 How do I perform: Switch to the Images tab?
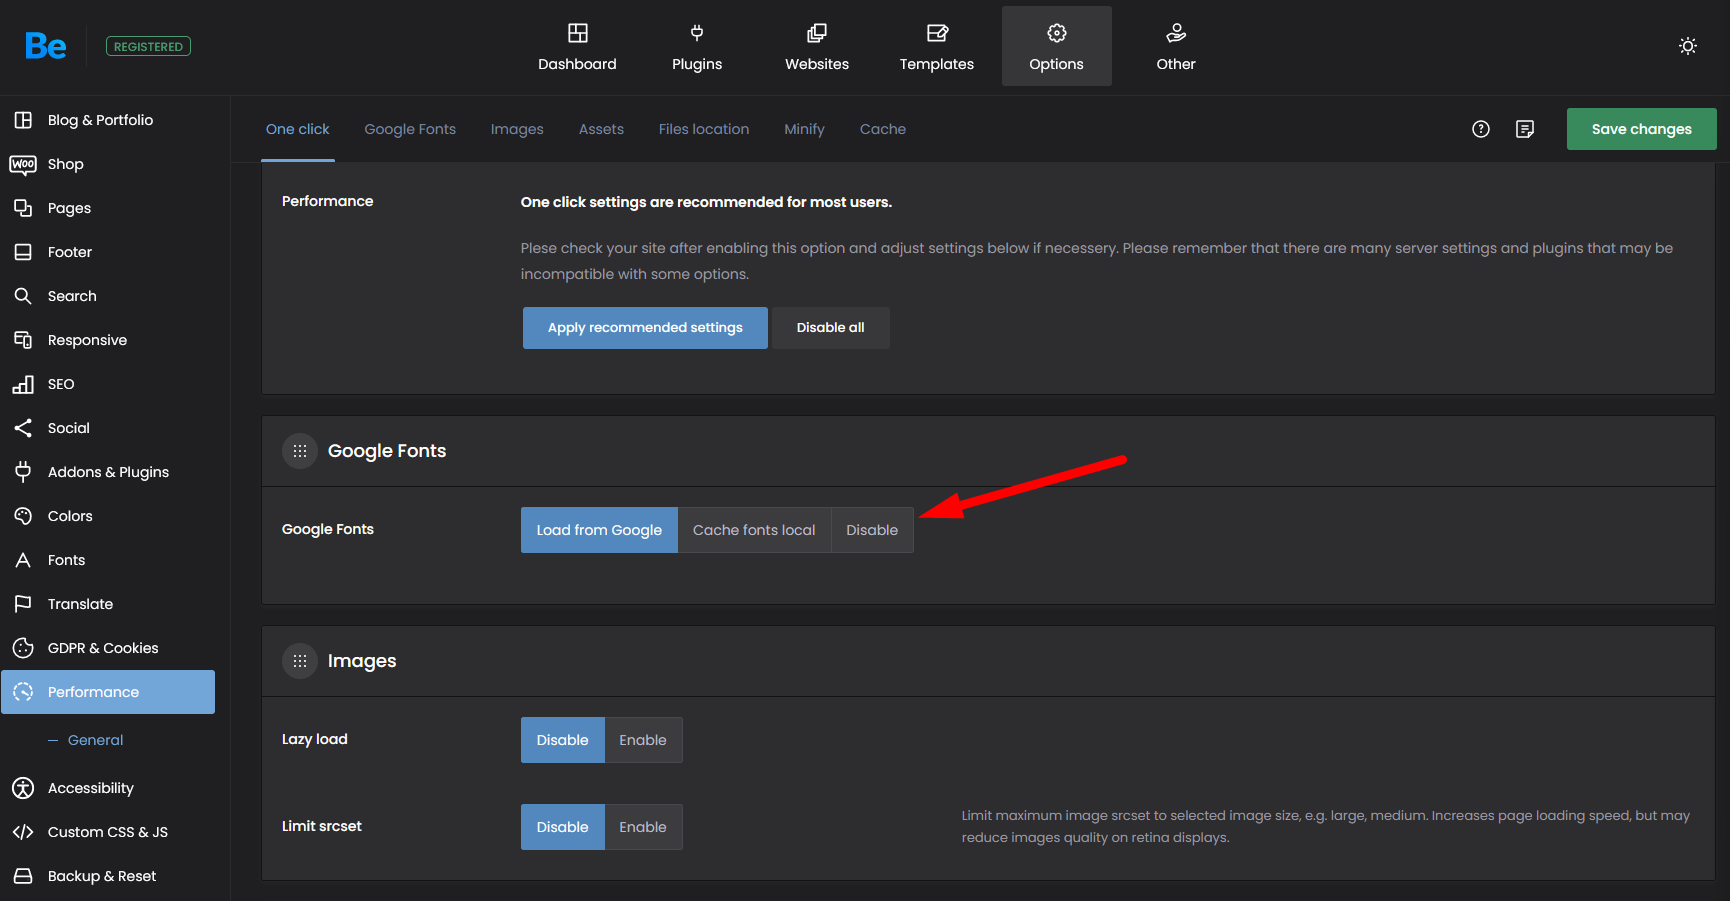[x=517, y=129]
